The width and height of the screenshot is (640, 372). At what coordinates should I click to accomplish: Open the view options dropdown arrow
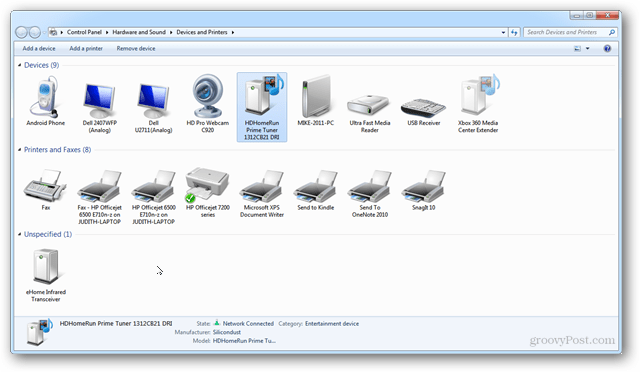tap(588, 49)
